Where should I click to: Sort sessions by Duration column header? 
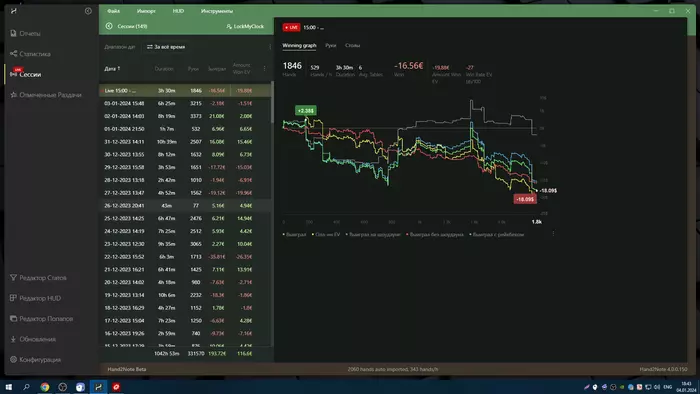pos(164,69)
